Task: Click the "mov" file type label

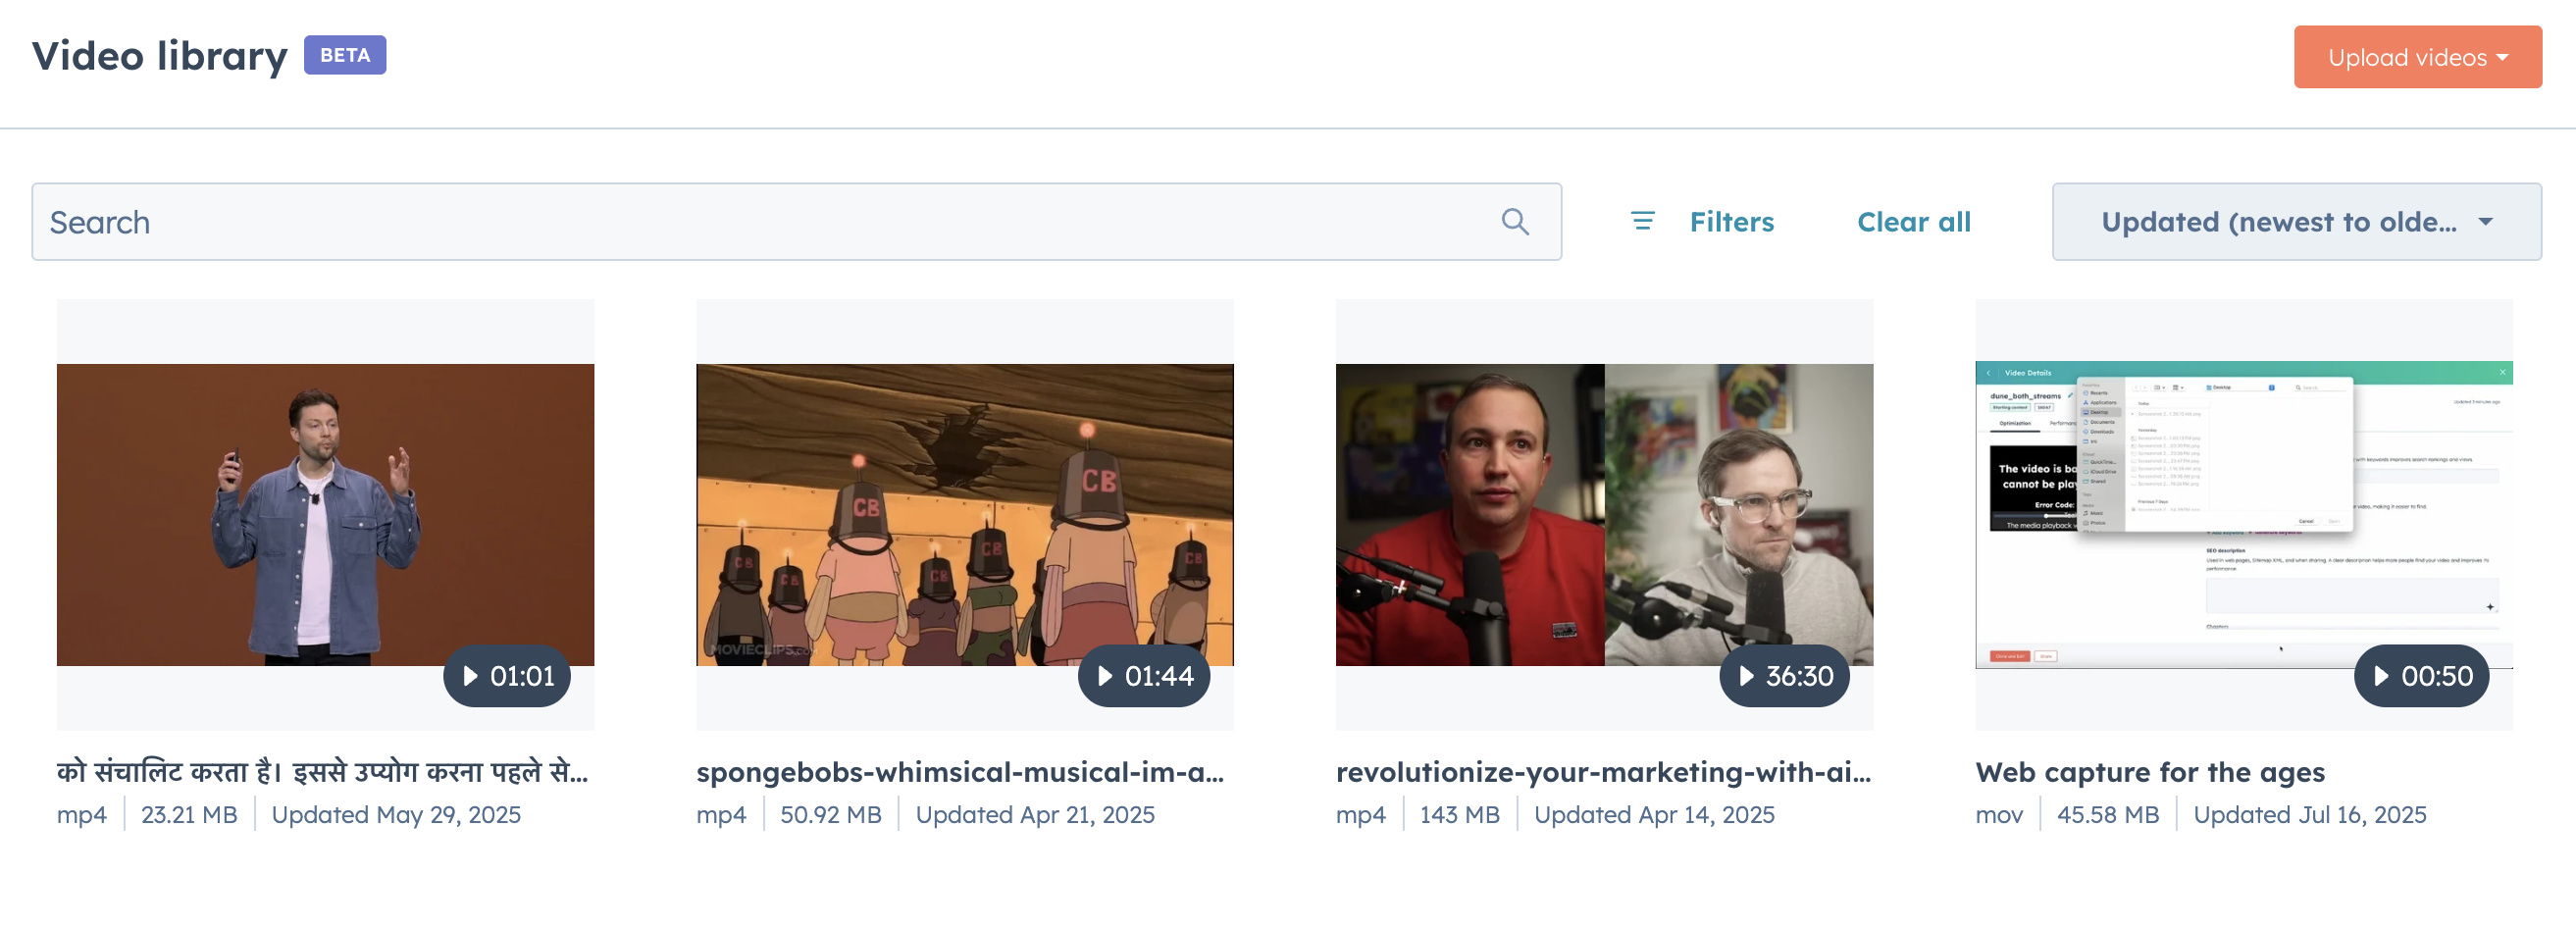Action: click(1998, 815)
